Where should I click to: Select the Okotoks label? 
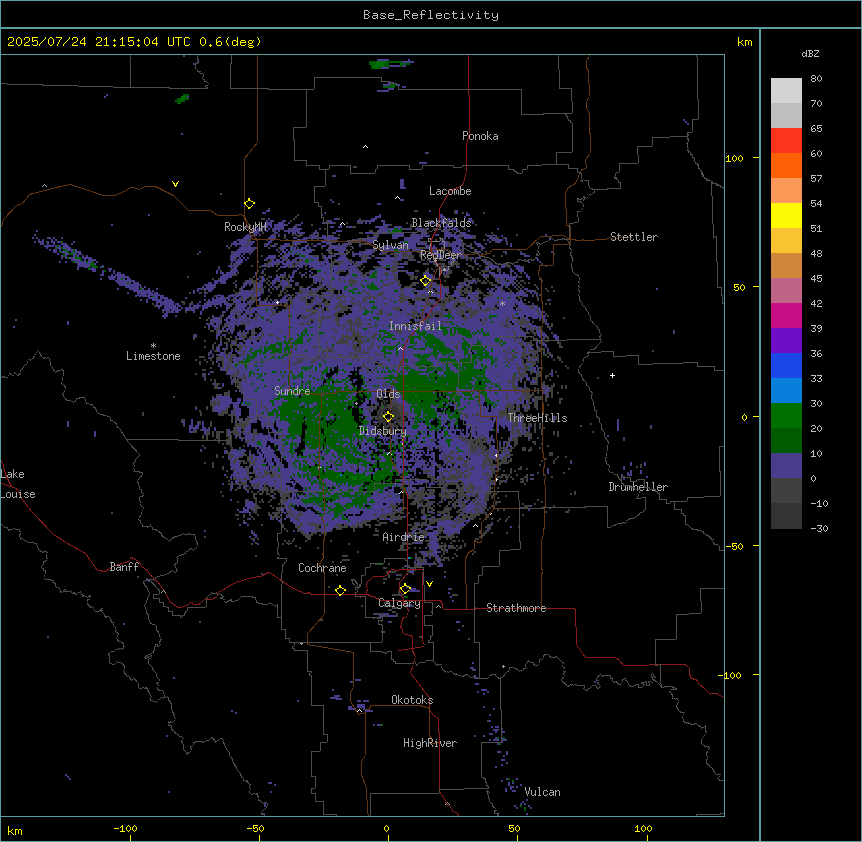tap(412, 700)
